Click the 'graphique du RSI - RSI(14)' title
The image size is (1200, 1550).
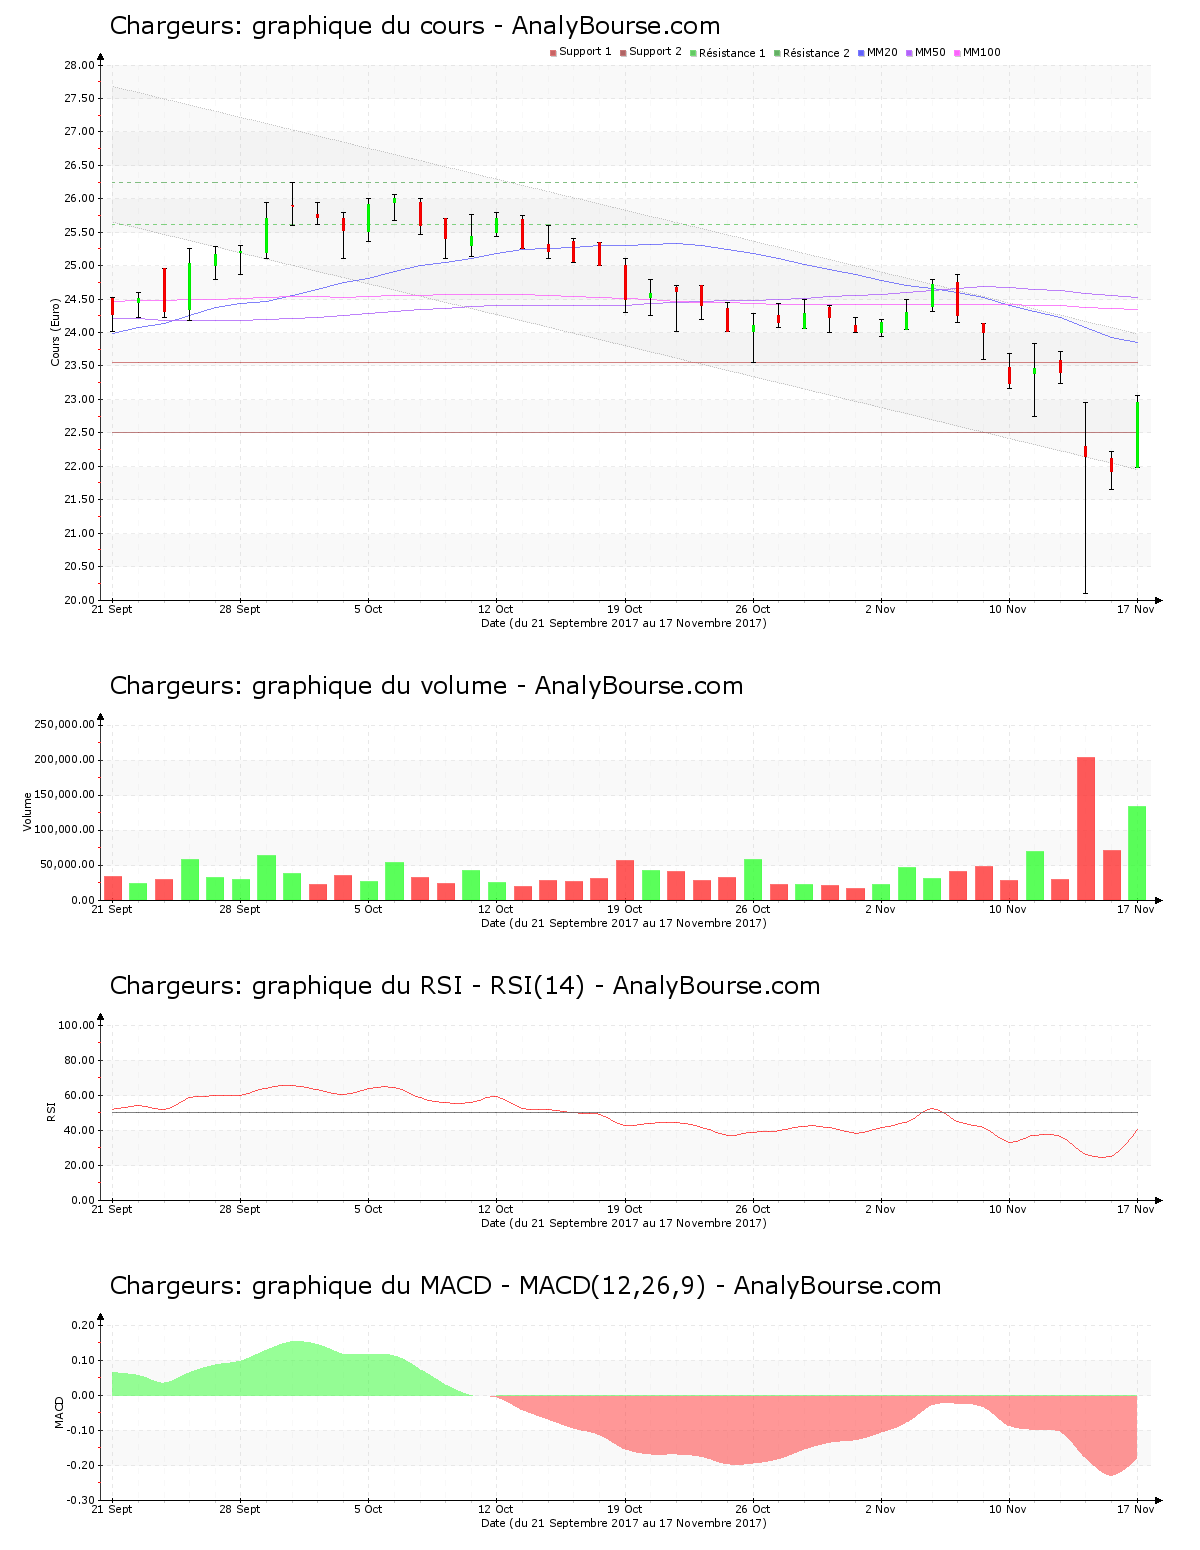click(464, 986)
